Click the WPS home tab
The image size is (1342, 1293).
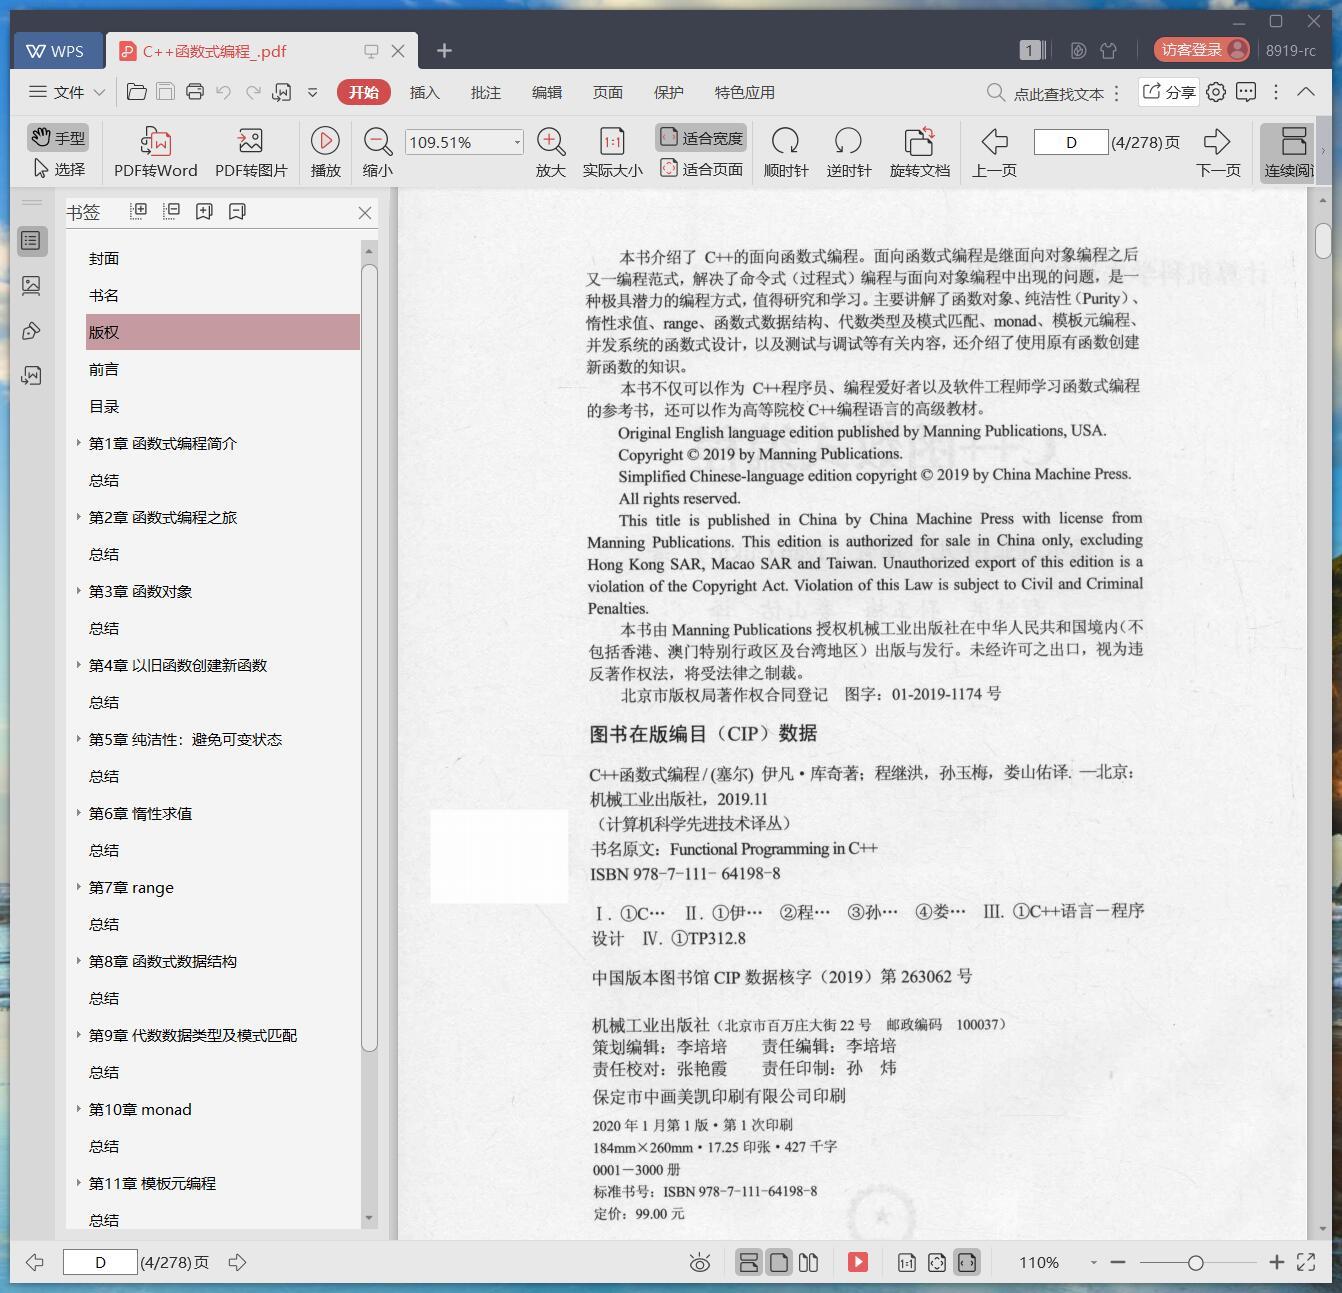[56, 50]
